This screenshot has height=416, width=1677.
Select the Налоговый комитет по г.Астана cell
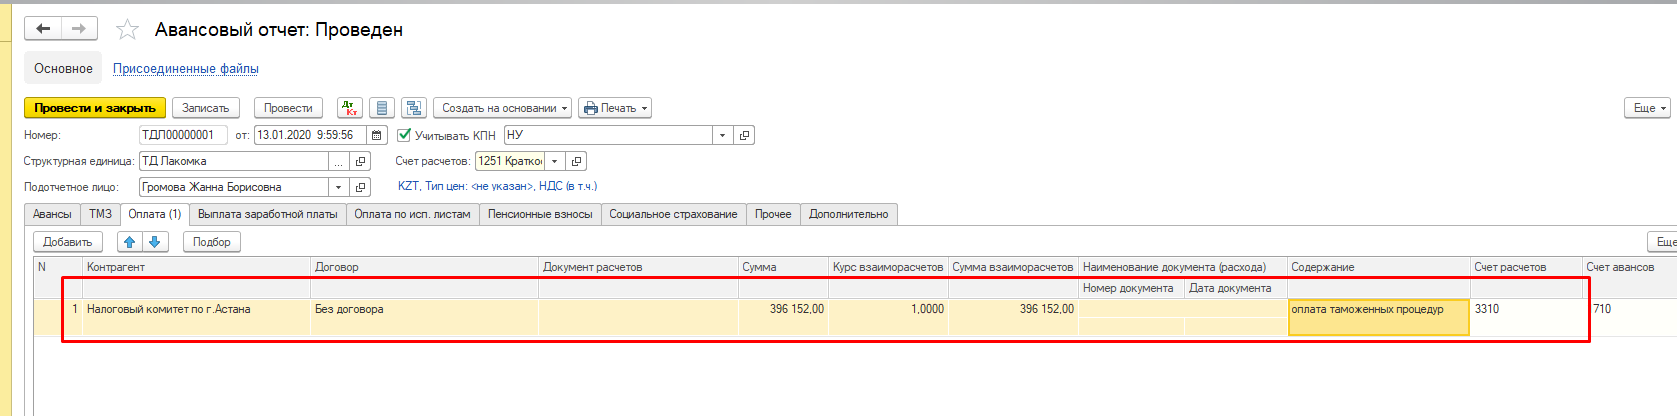coord(197,309)
